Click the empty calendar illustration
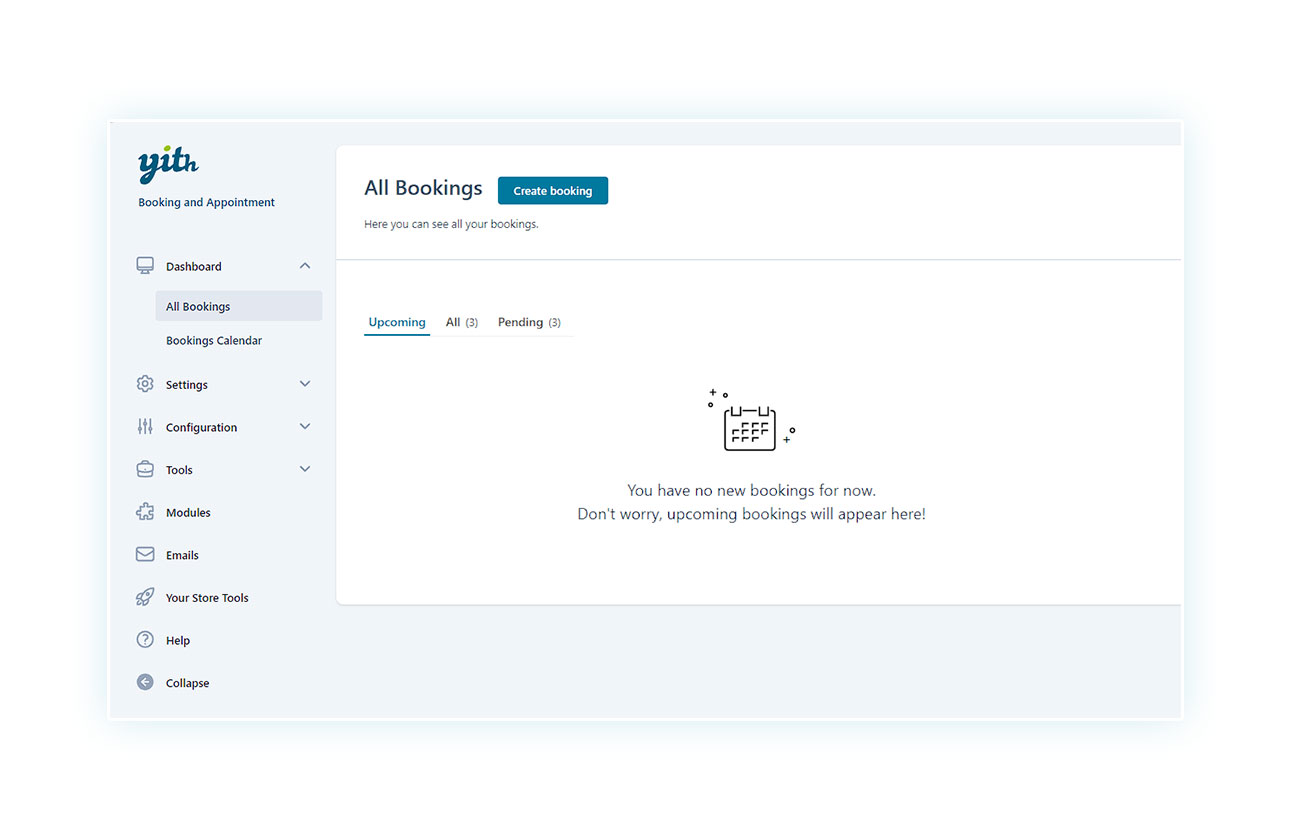 pos(751,420)
